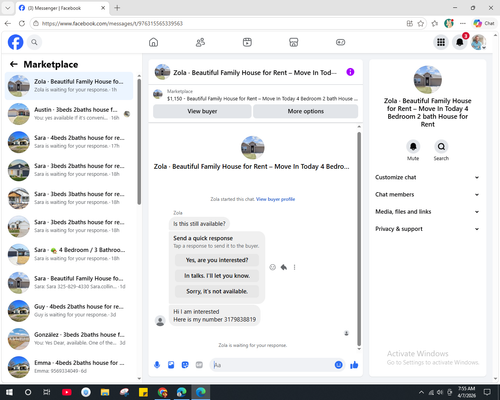The height and width of the screenshot is (400, 500).
Task: Send quick response 'Yes, are you interested?'
Action: (217, 260)
